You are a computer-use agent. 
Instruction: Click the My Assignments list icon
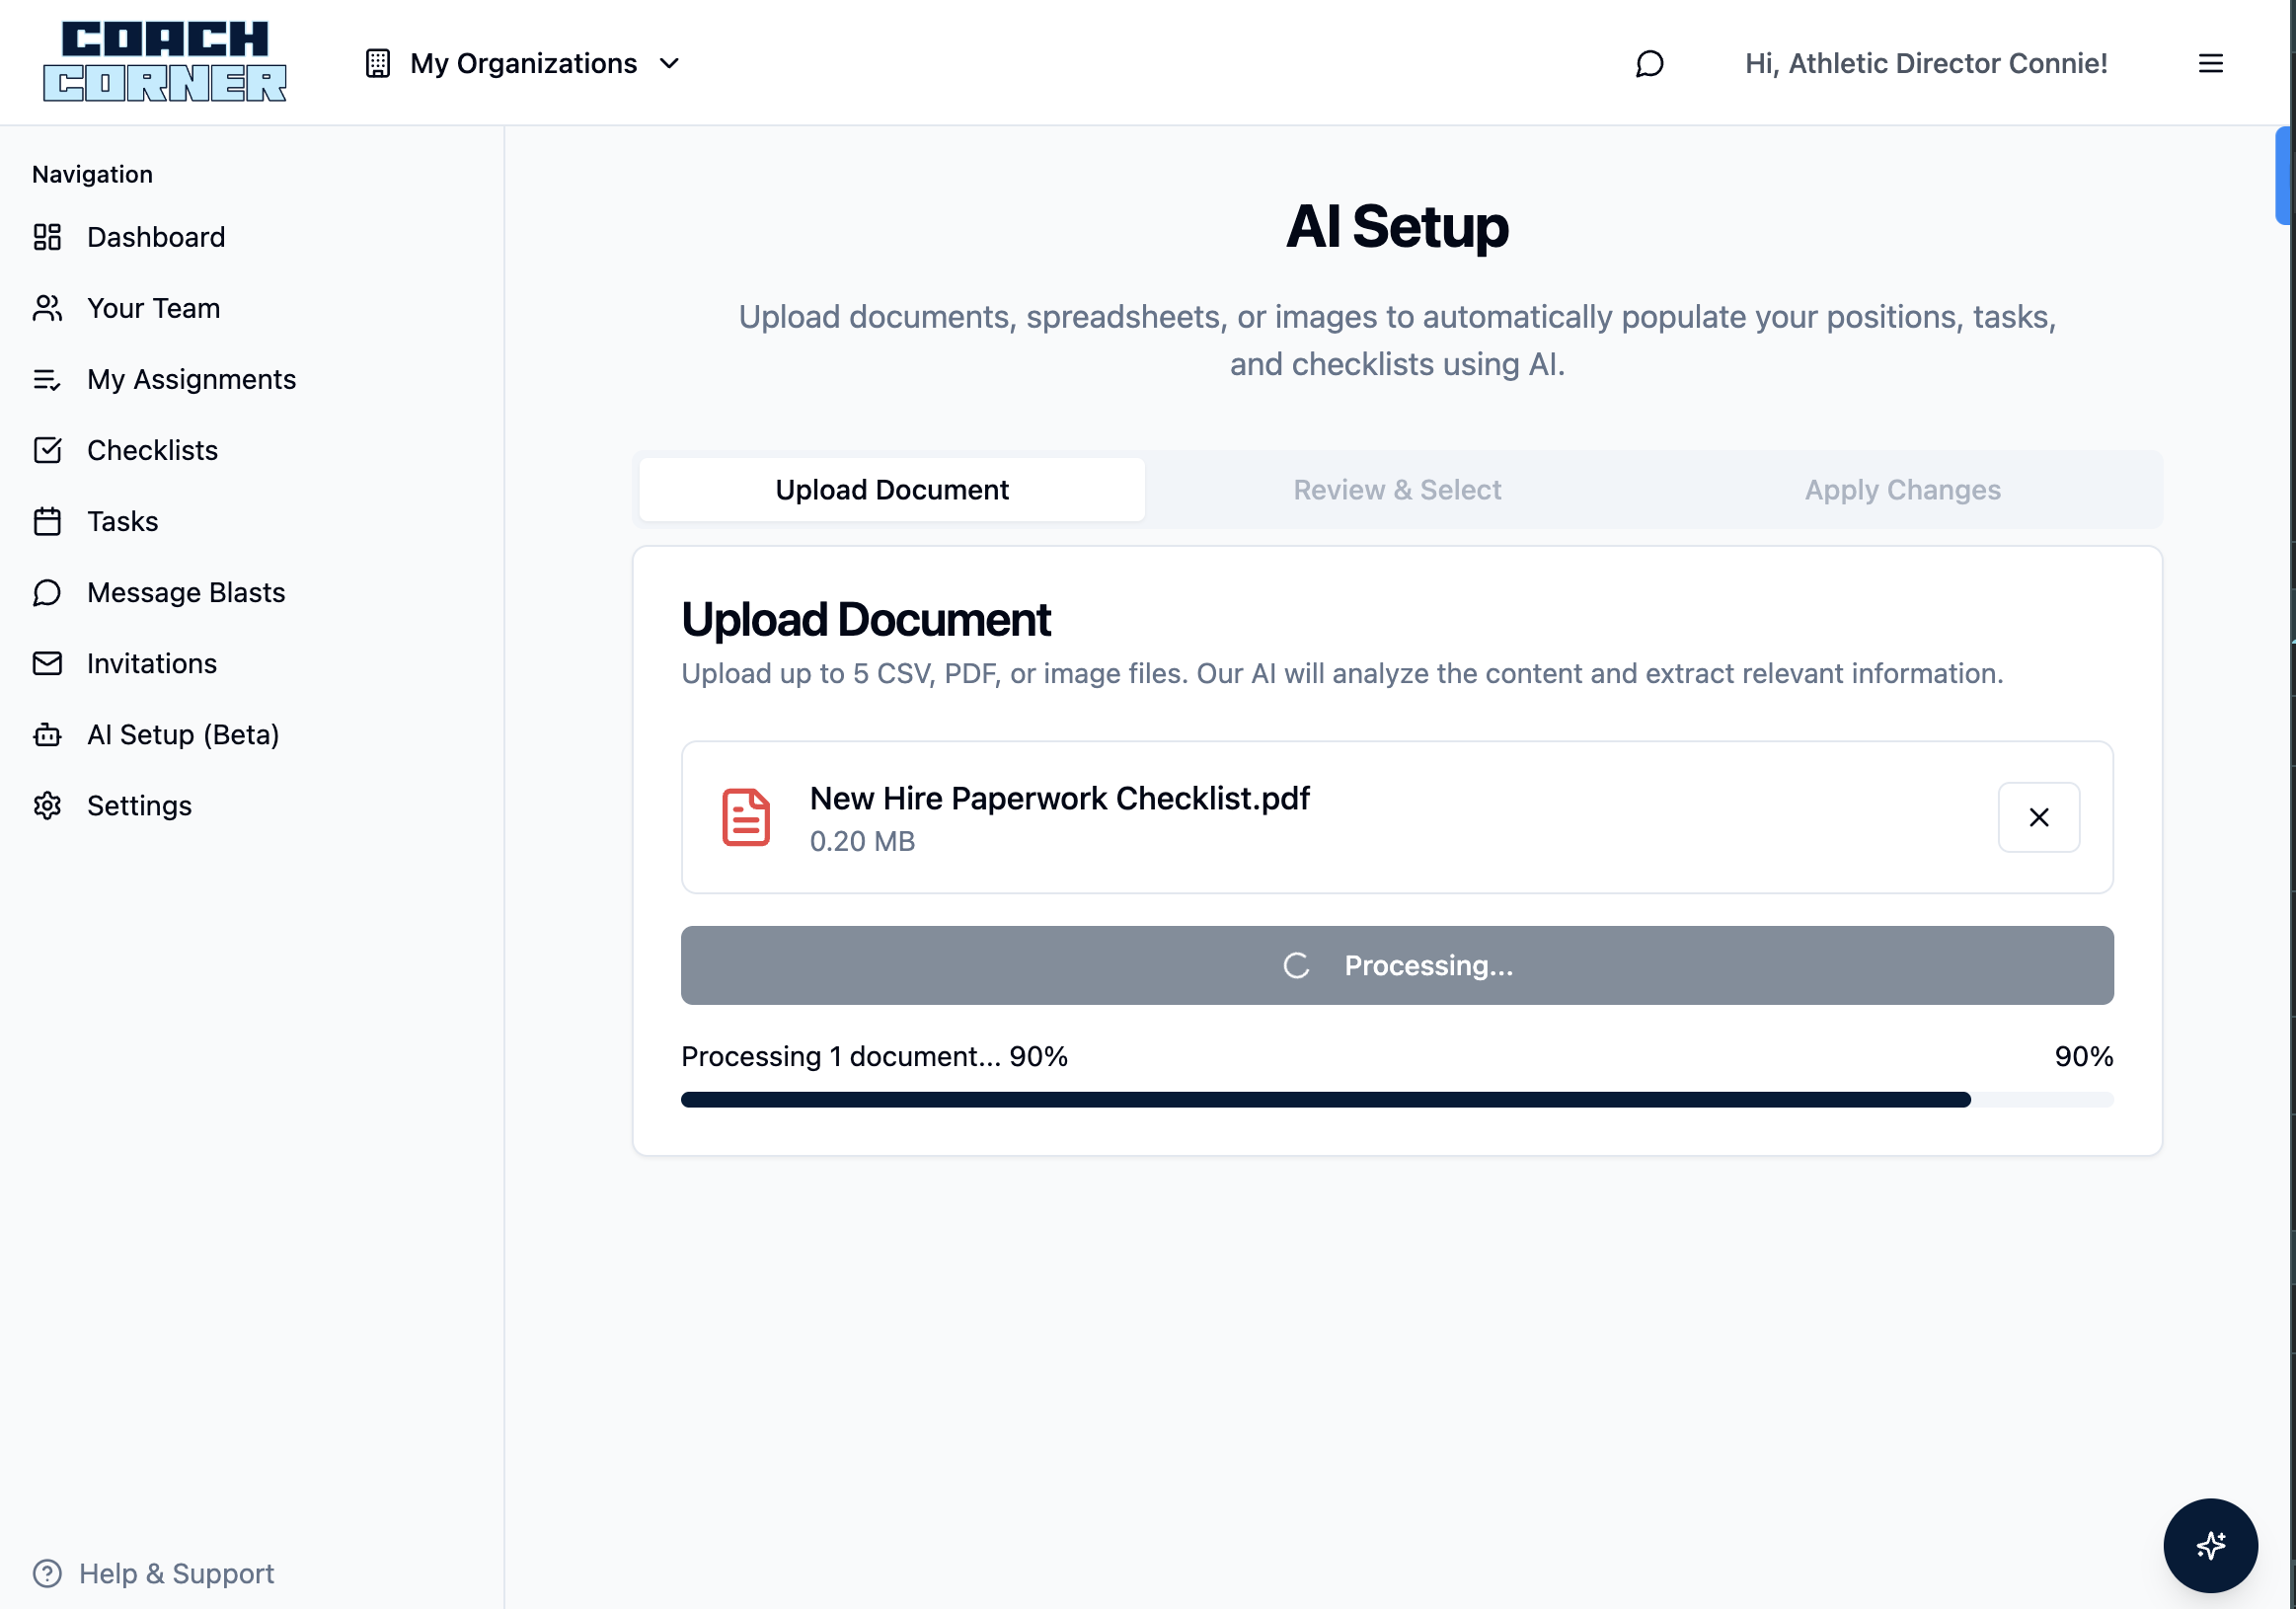tap(47, 379)
